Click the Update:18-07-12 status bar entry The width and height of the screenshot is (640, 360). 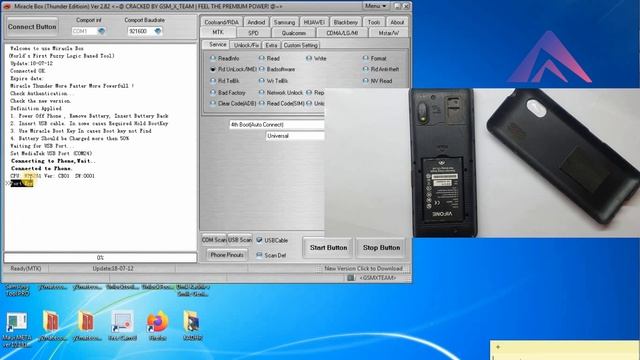(x=113, y=269)
